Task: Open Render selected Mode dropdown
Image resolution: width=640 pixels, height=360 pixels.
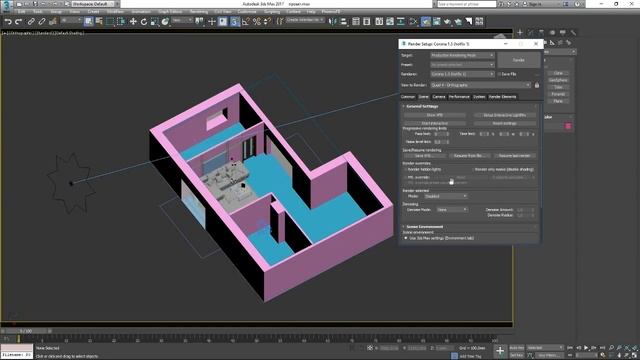Action: (x=446, y=196)
